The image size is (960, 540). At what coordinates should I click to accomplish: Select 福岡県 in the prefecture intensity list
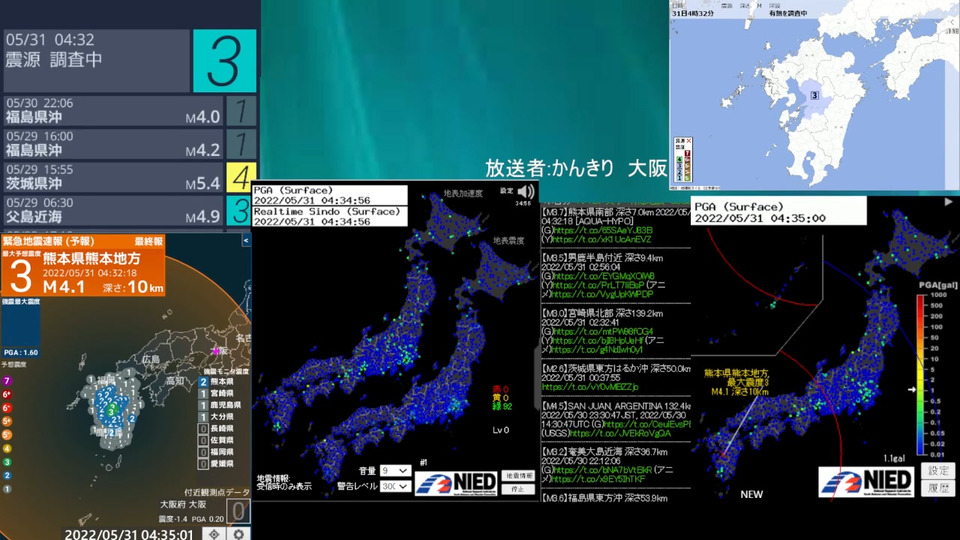pos(217,452)
